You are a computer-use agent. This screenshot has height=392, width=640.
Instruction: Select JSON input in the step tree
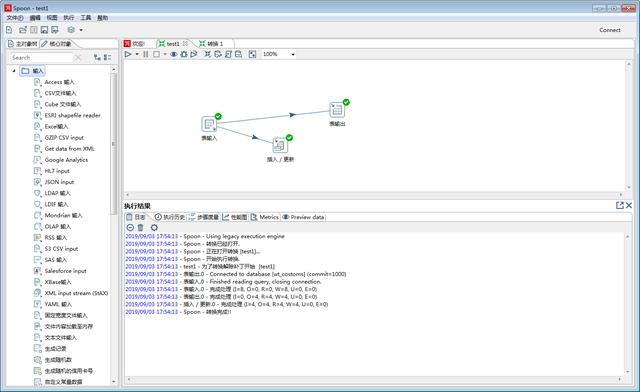pyautogui.click(x=59, y=182)
